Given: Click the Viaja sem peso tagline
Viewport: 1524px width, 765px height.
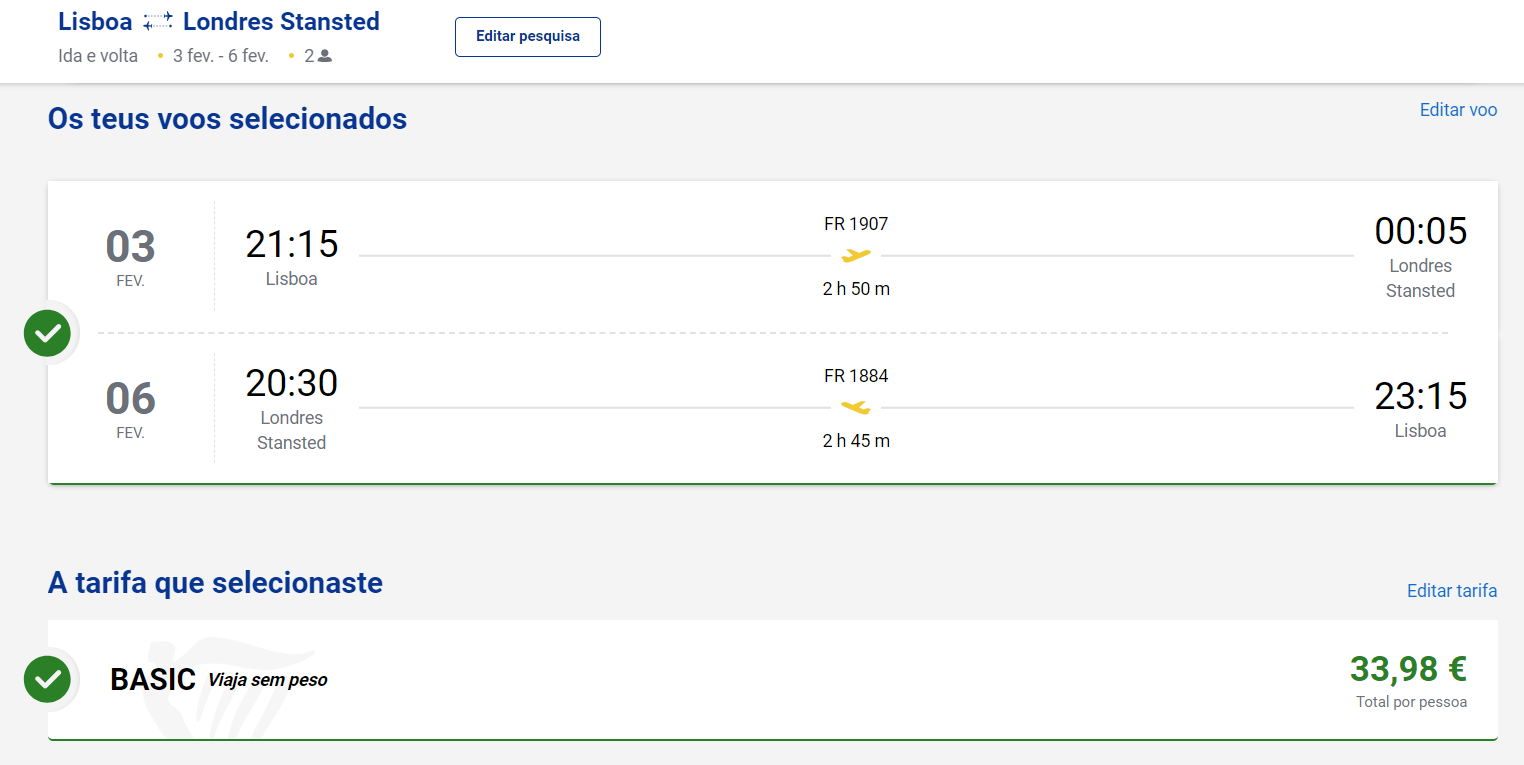Looking at the screenshot, I should pyautogui.click(x=268, y=680).
